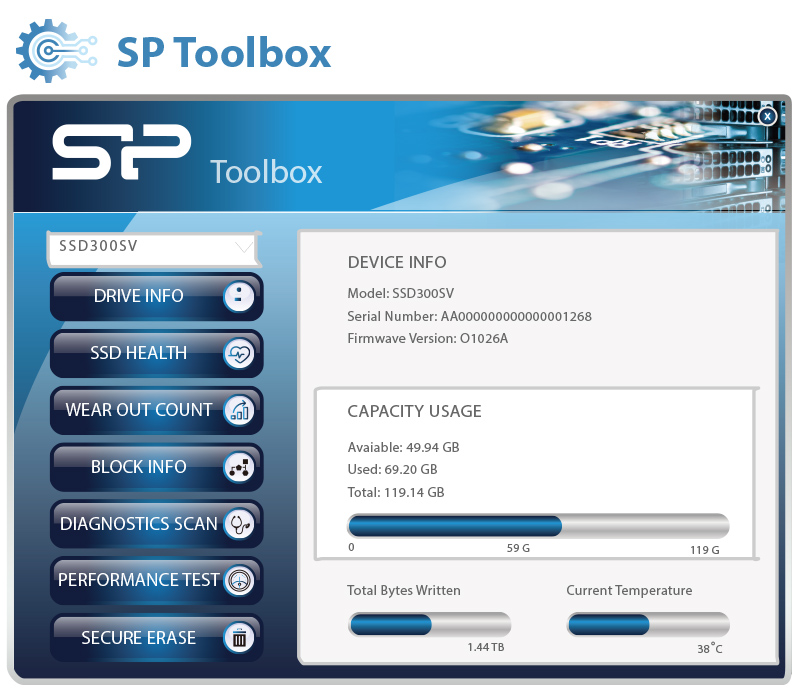This screenshot has height=690, width=800.
Task: Select the SECURE ERASE label
Action: coord(138,638)
